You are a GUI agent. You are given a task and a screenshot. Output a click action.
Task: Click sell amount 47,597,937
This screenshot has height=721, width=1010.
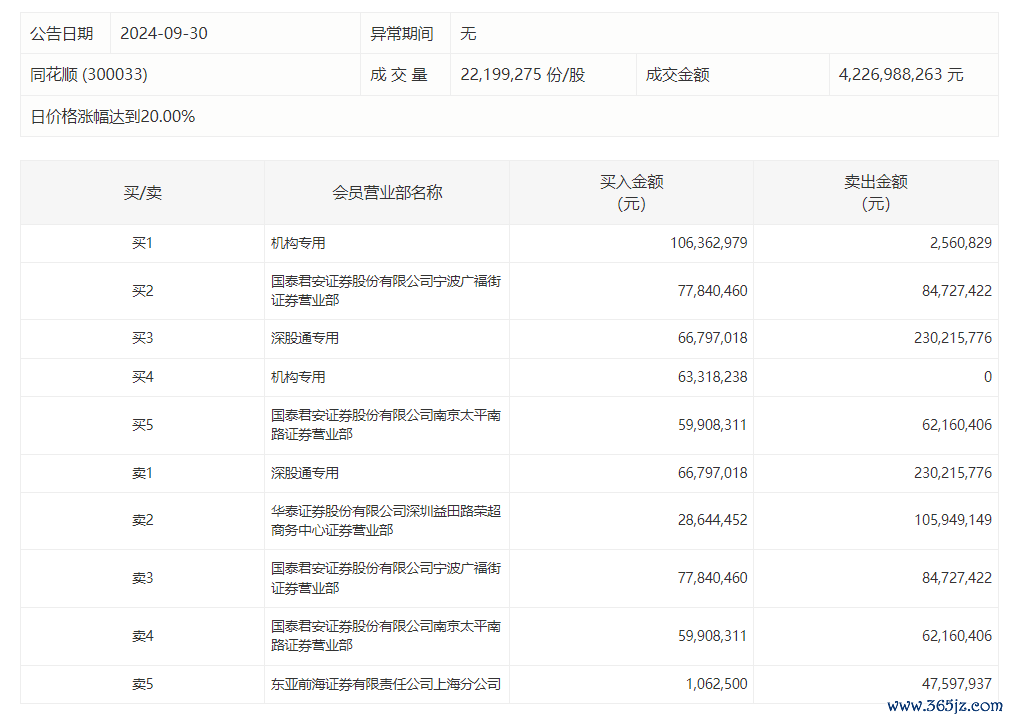[957, 684]
